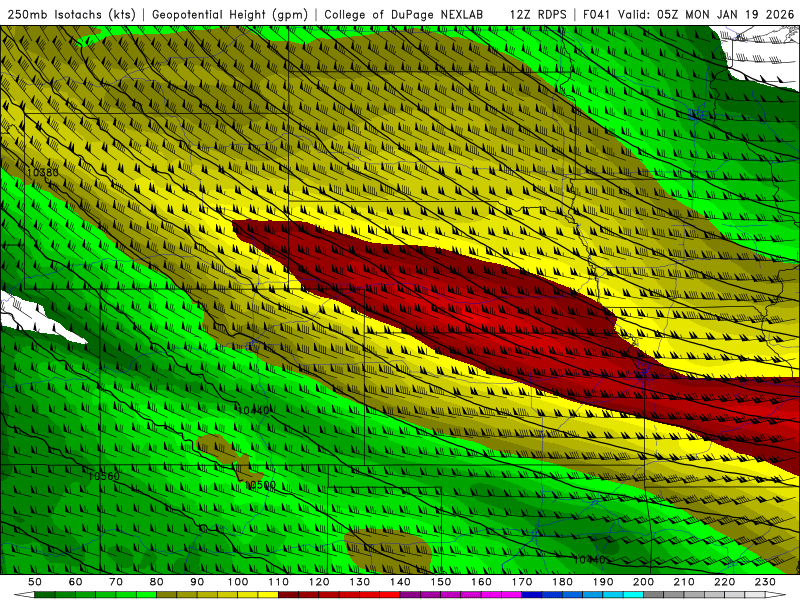This screenshot has width=800, height=600.
Task: Click the '130' legend value
Action: tap(360, 582)
